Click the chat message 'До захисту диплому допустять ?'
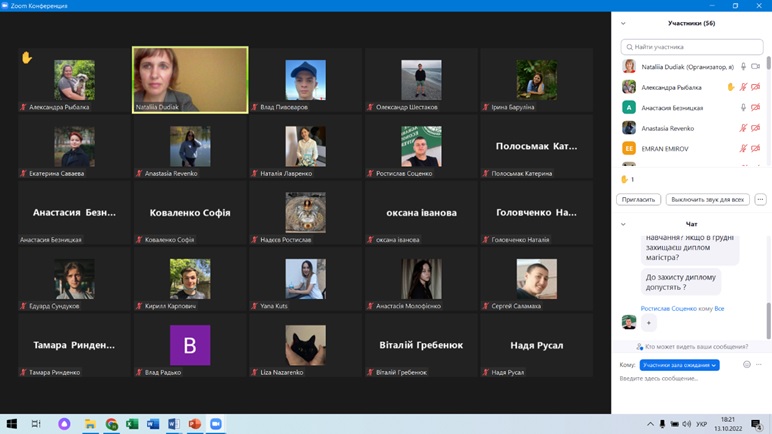The height and width of the screenshot is (434, 772). tap(680, 282)
